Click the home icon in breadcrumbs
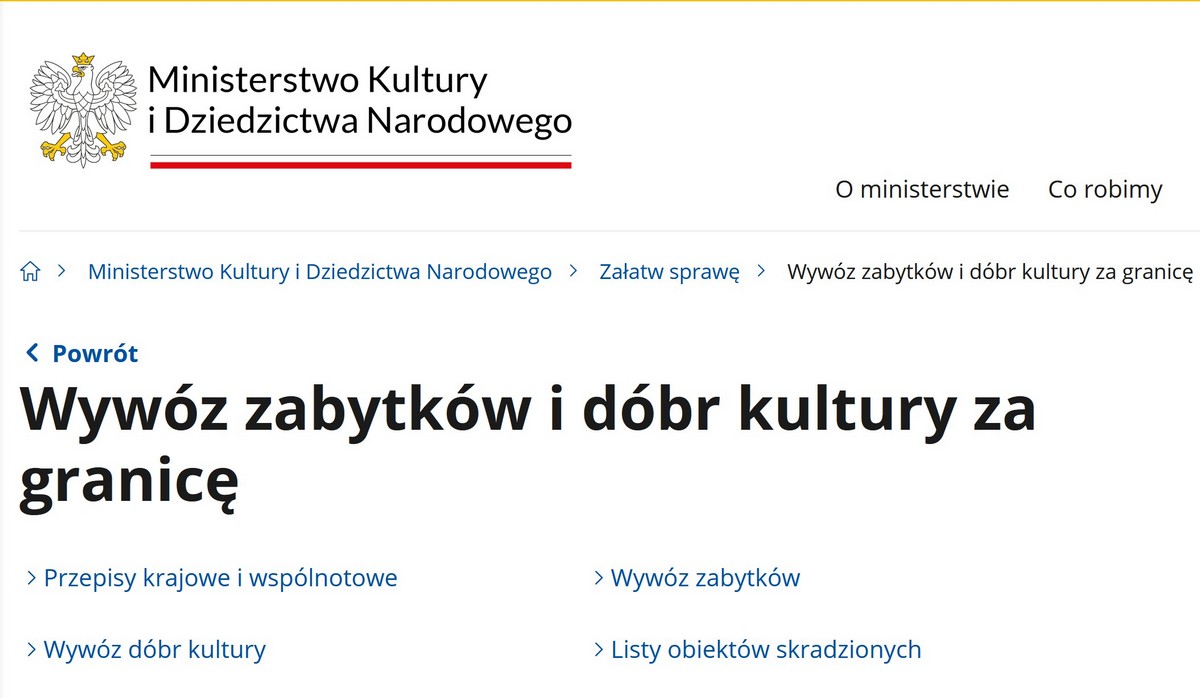 click(31, 272)
